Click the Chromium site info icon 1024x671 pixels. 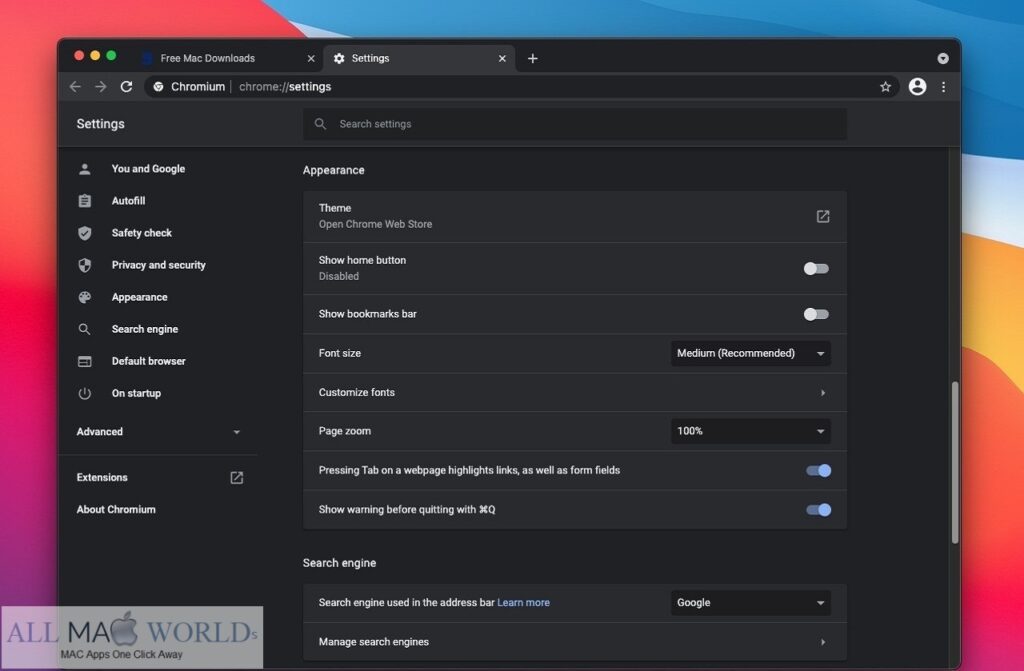(x=158, y=86)
